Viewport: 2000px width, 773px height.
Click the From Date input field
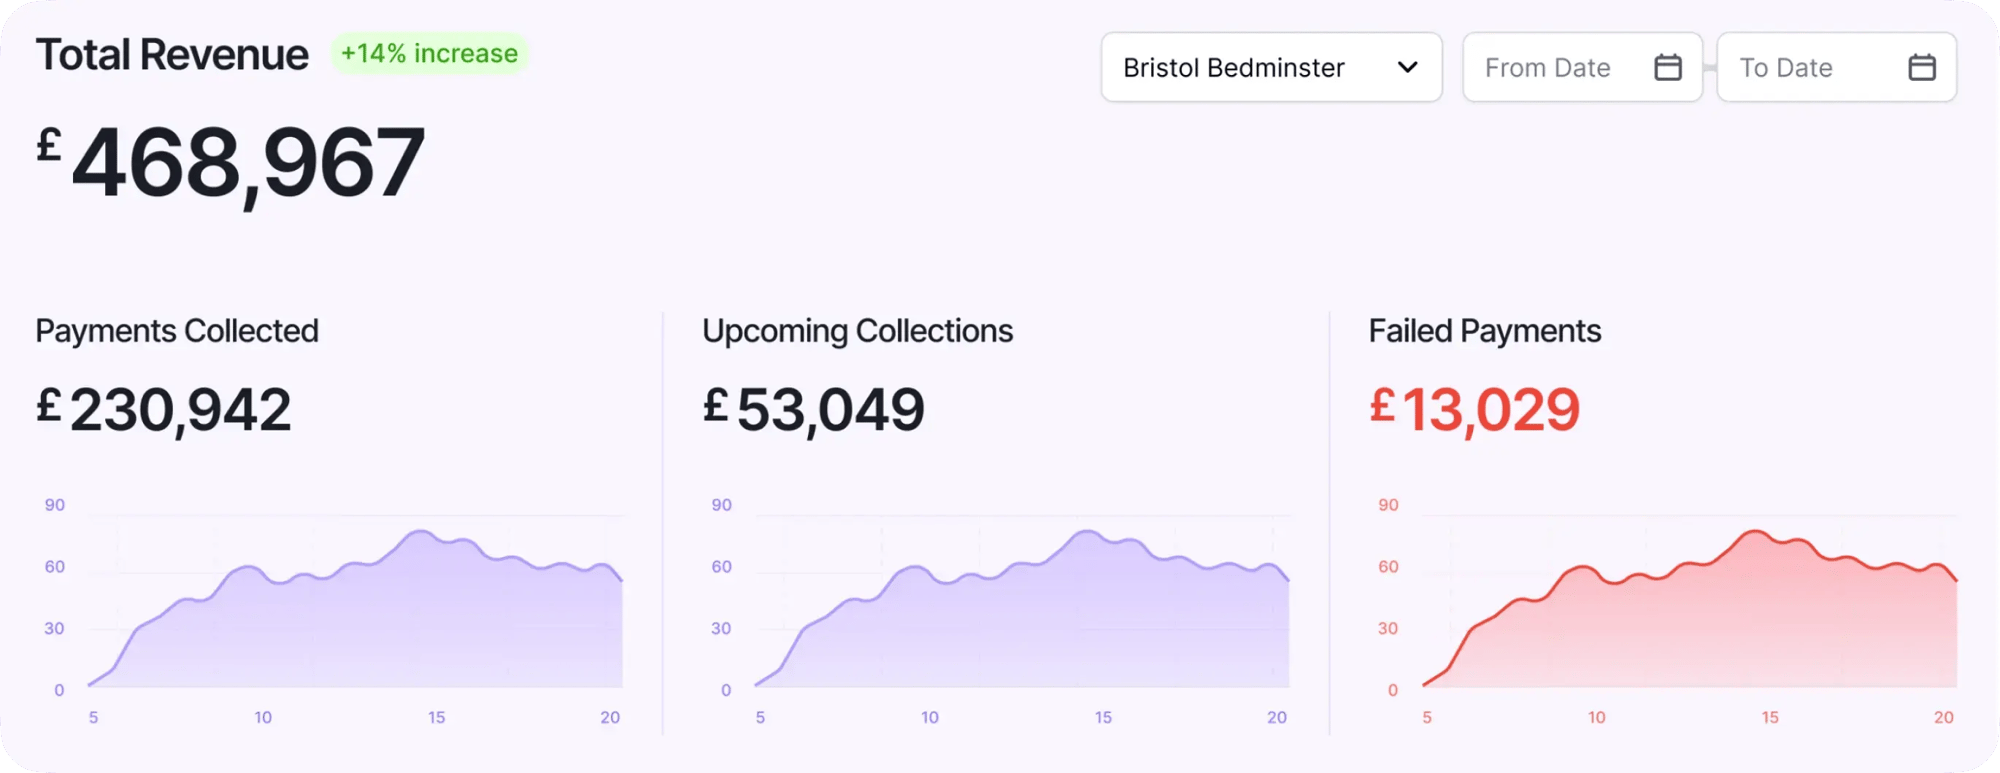tap(1548, 67)
